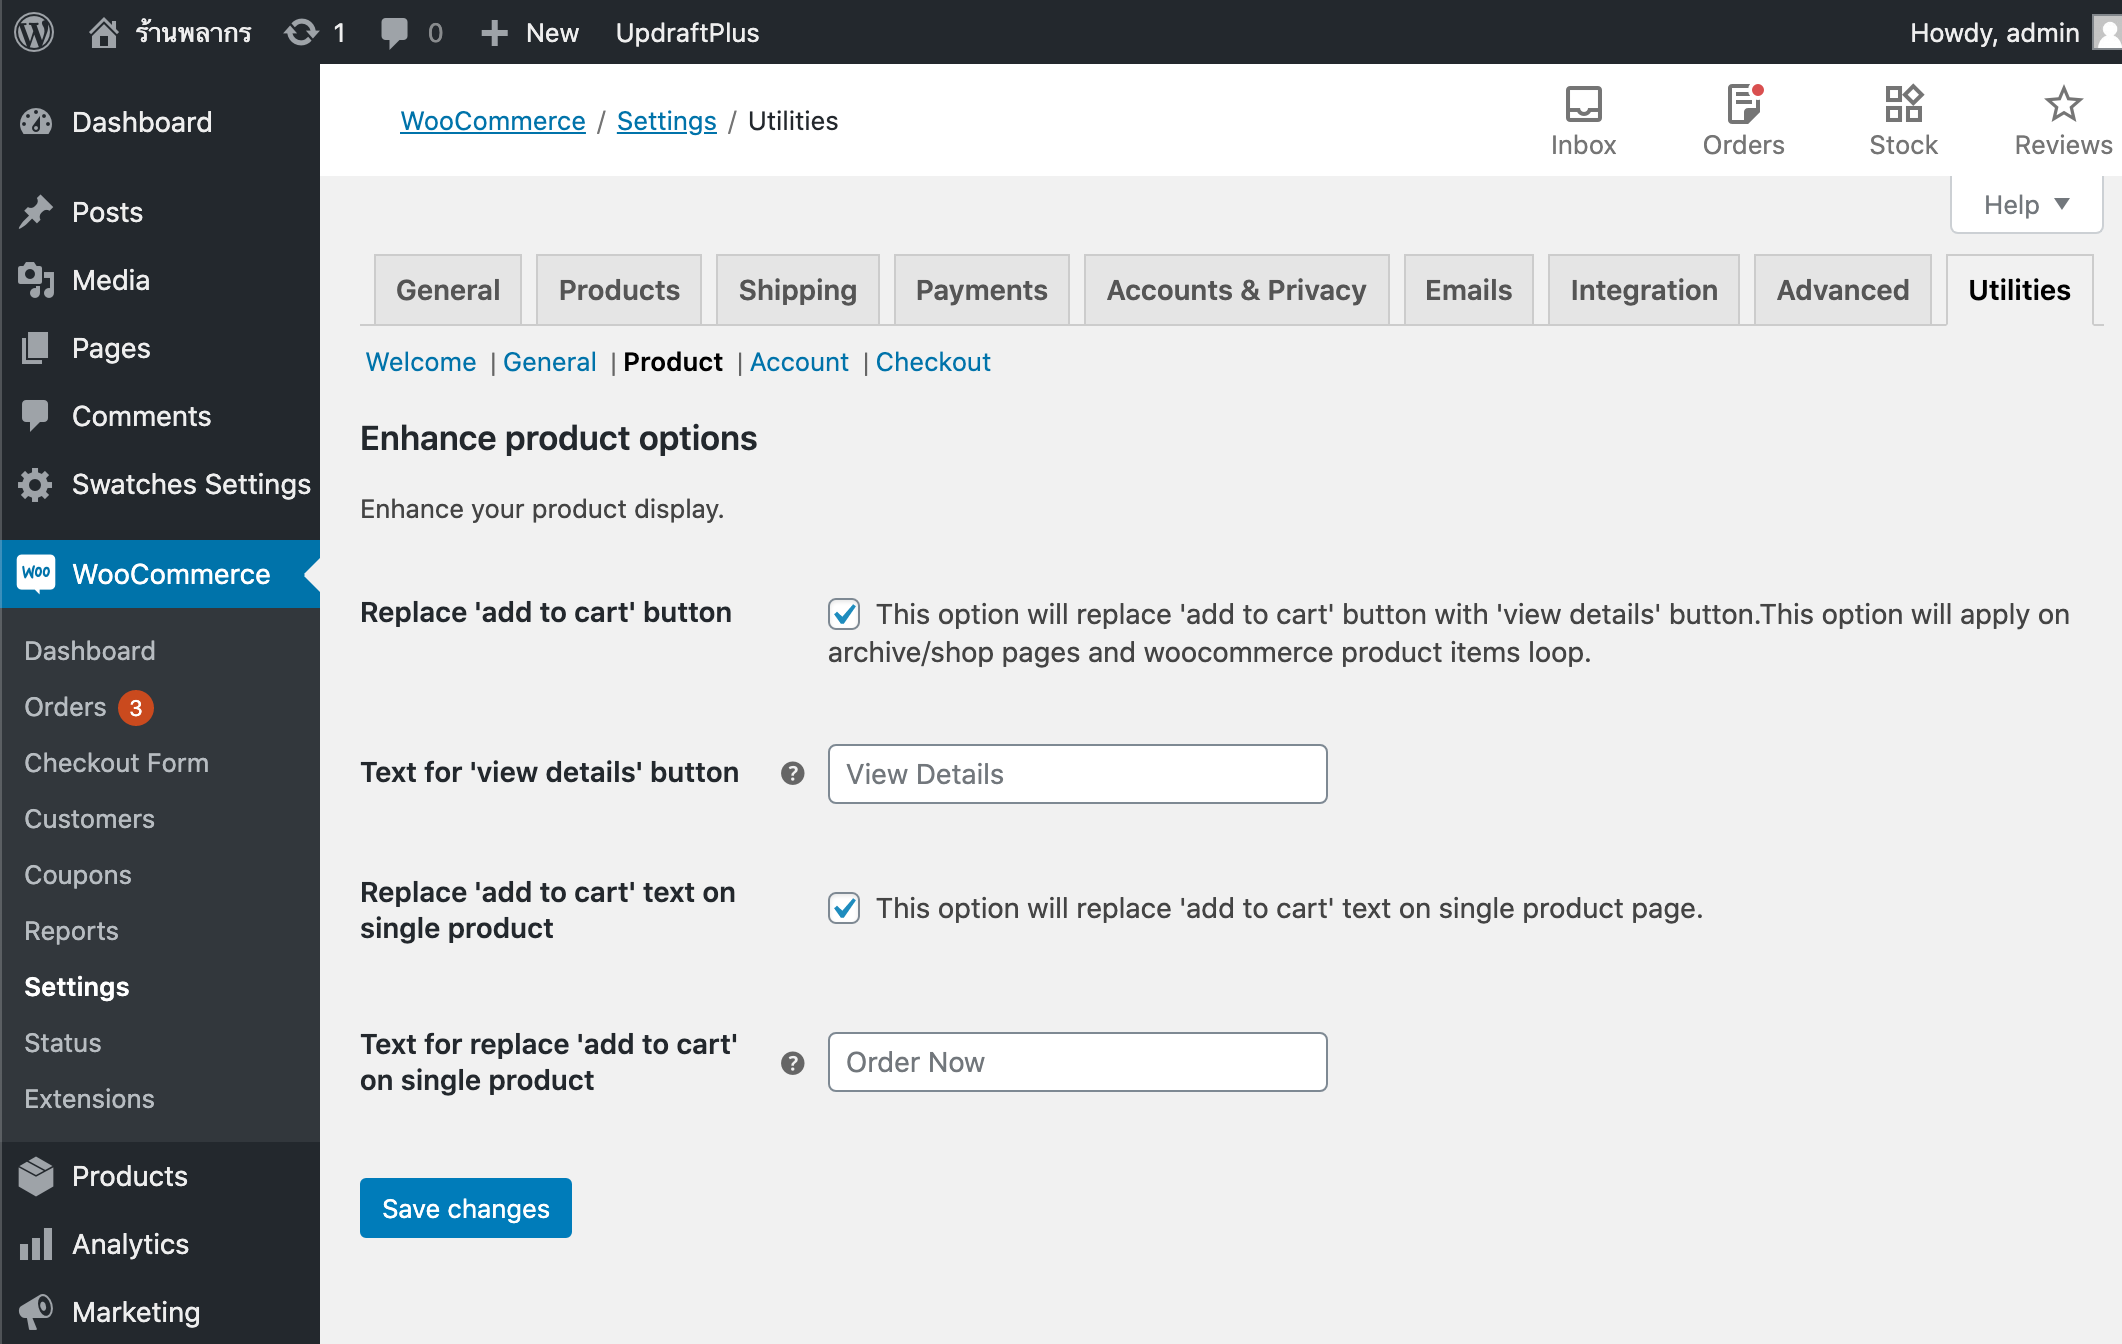Click the Posts pin icon
The height and width of the screenshot is (1344, 2122).
(36, 212)
